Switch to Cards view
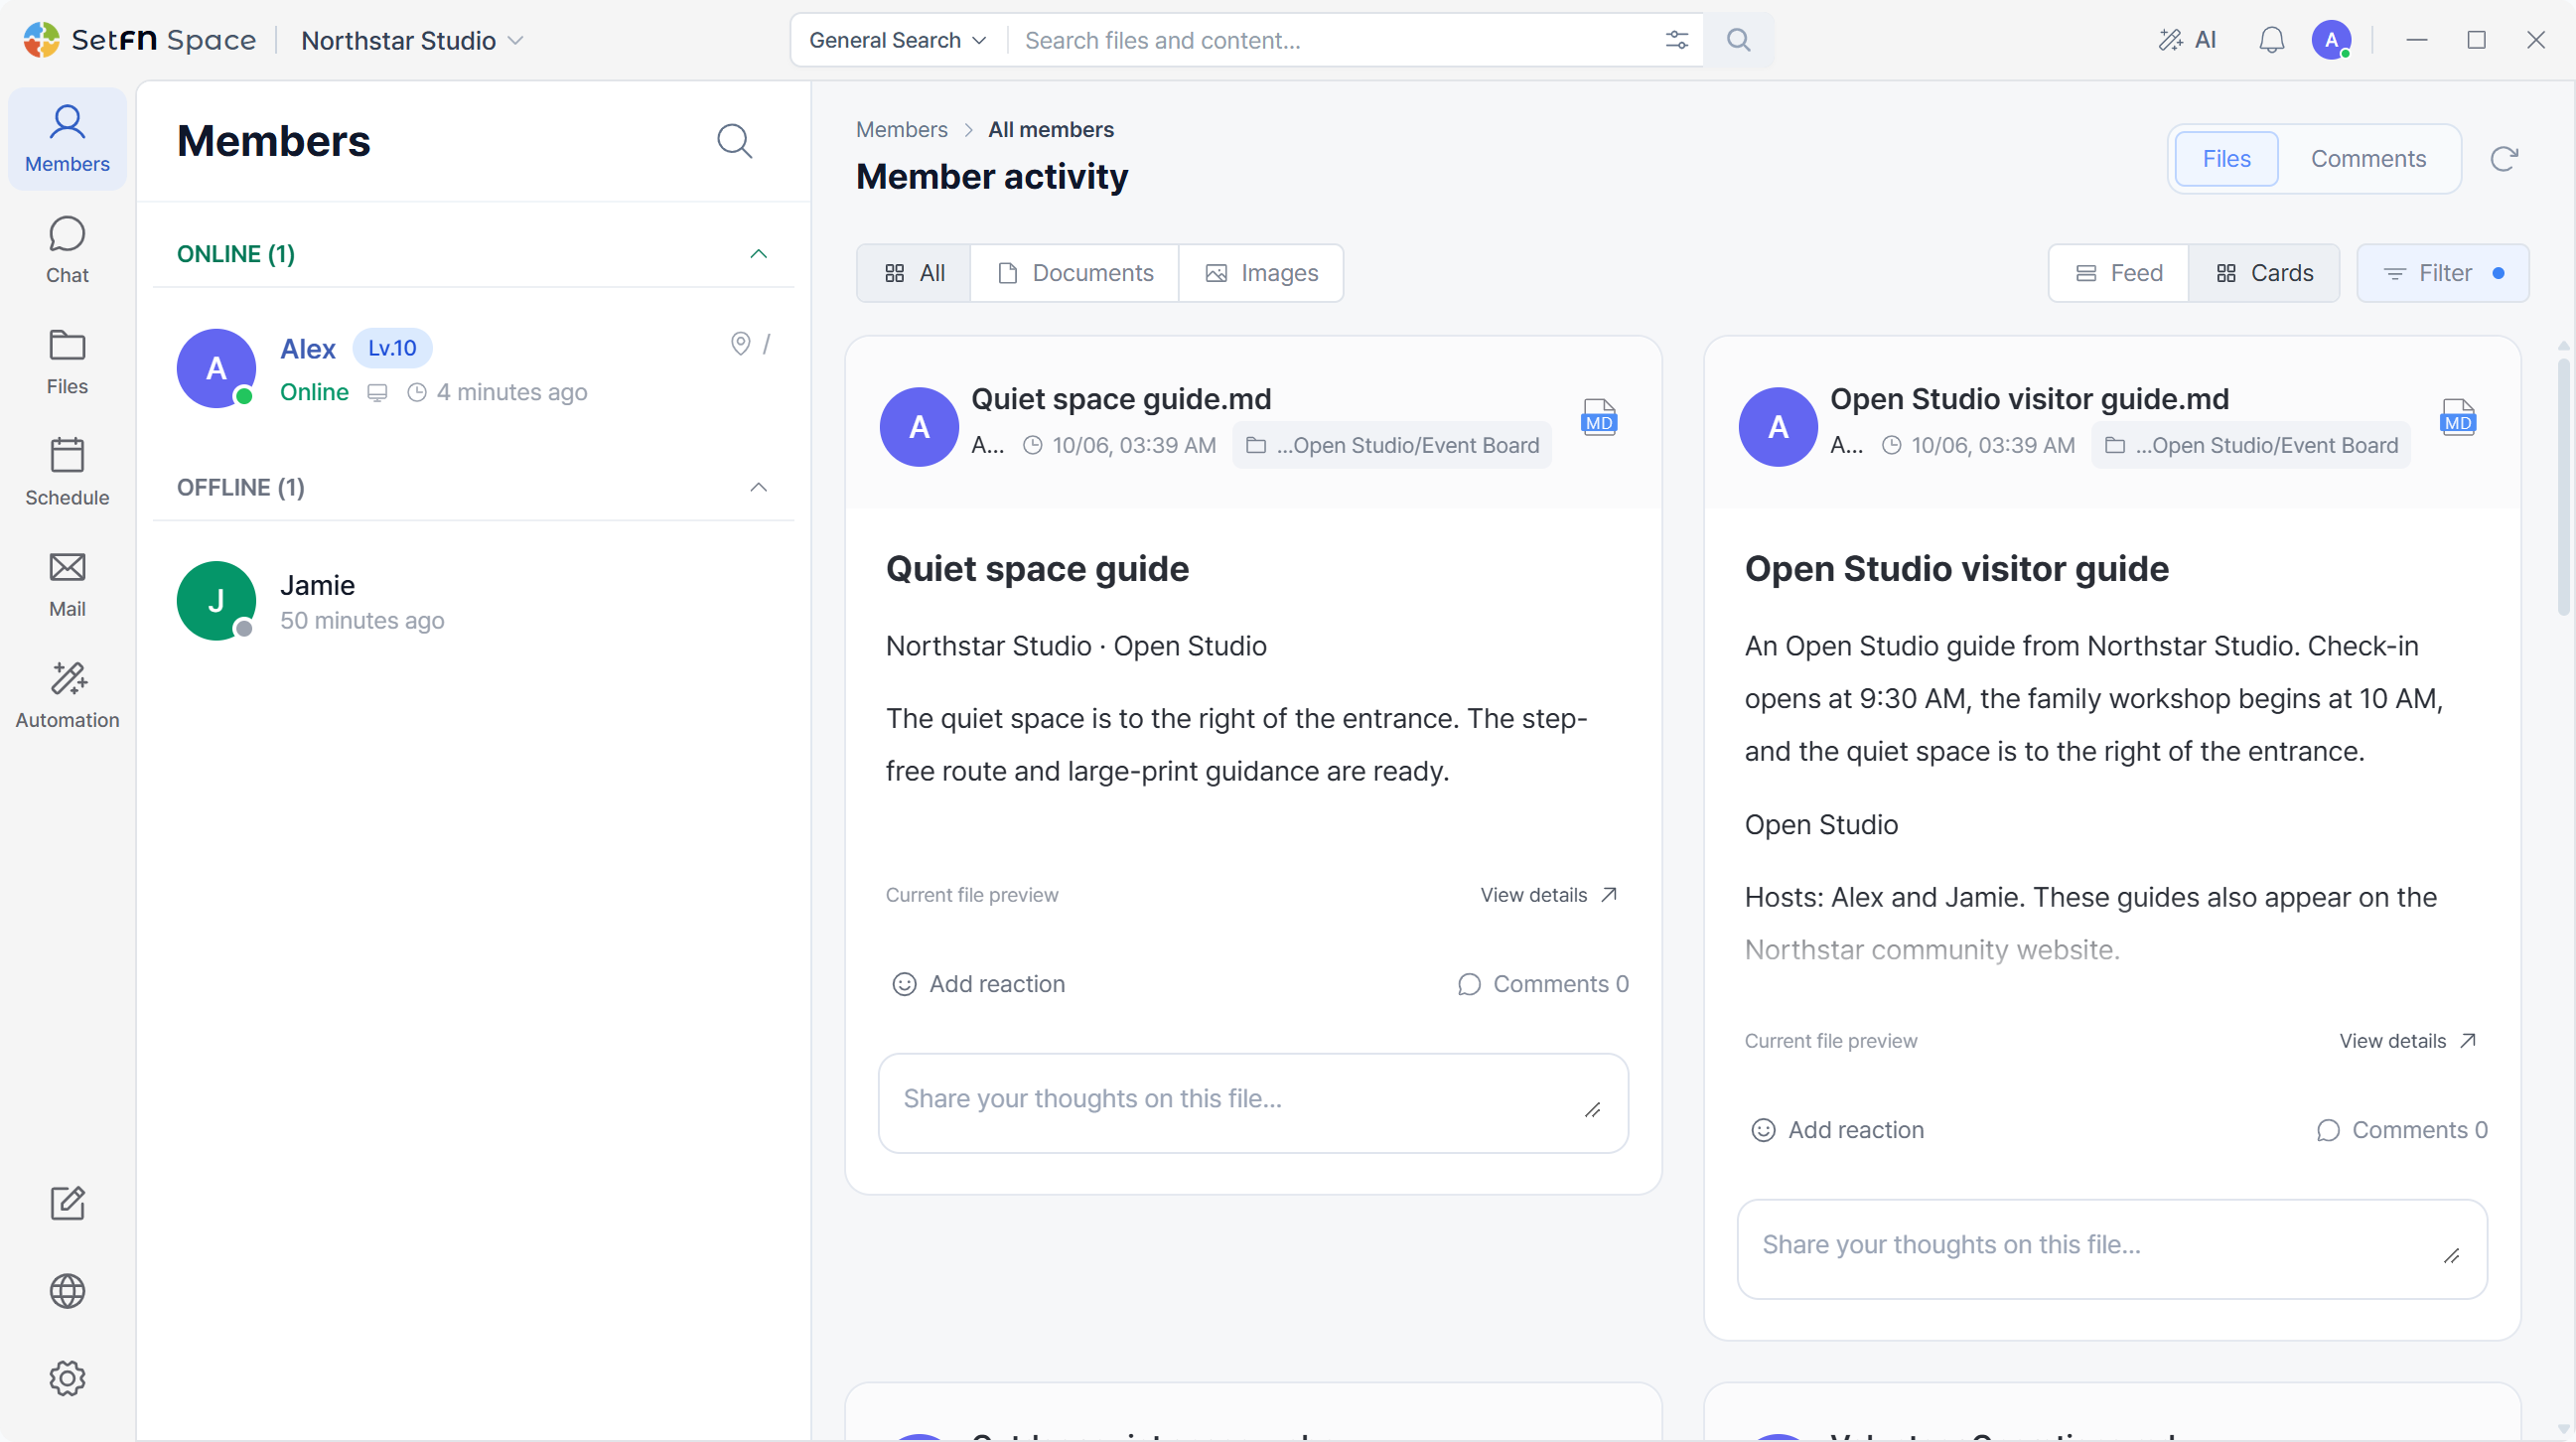 click(2264, 273)
